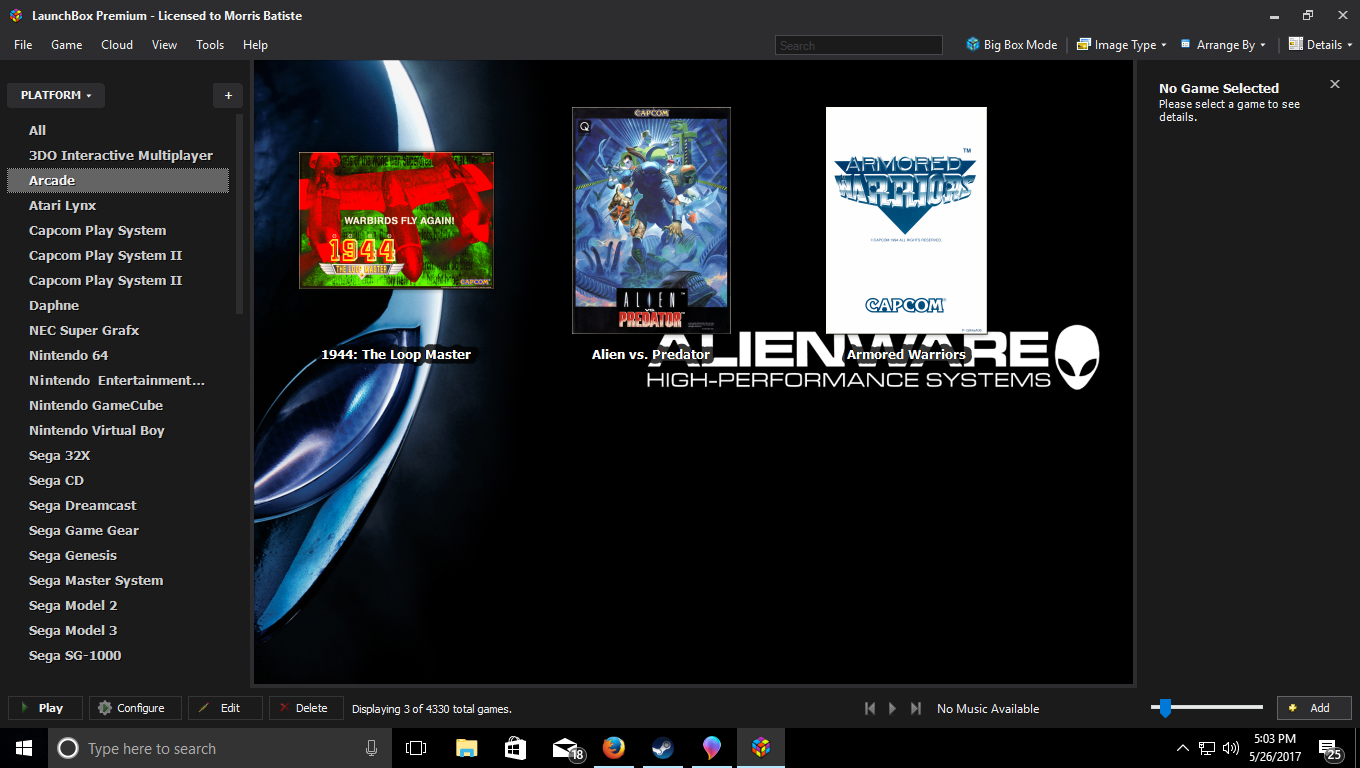The width and height of the screenshot is (1360, 768).
Task: Select the Arcade platform
Action: point(118,180)
